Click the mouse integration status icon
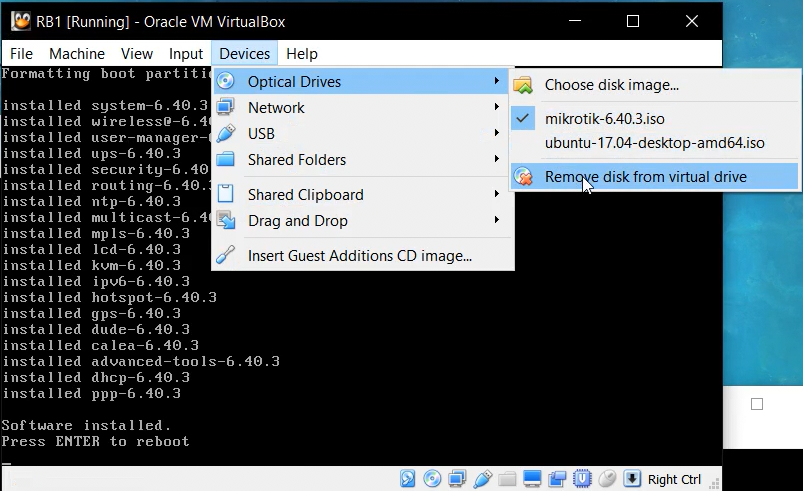This screenshot has height=491, width=803. (x=607, y=479)
